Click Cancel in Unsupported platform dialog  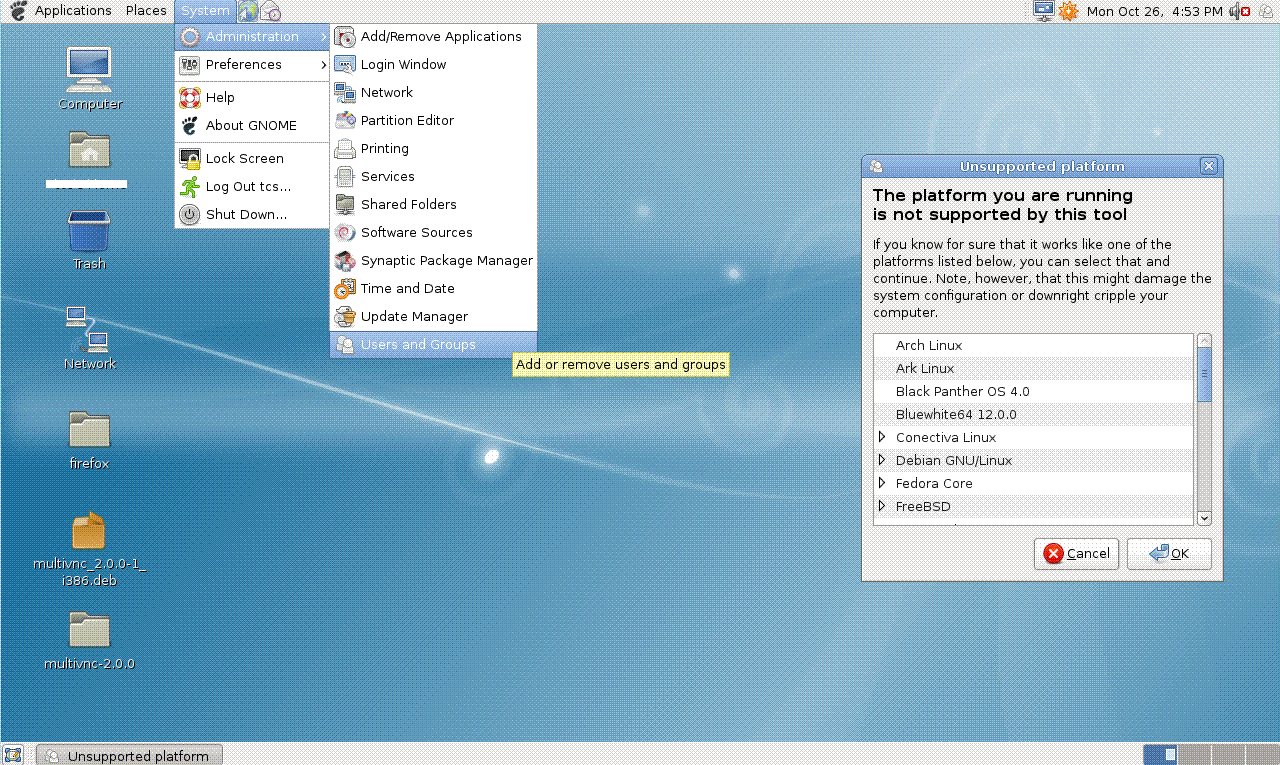(x=1076, y=554)
